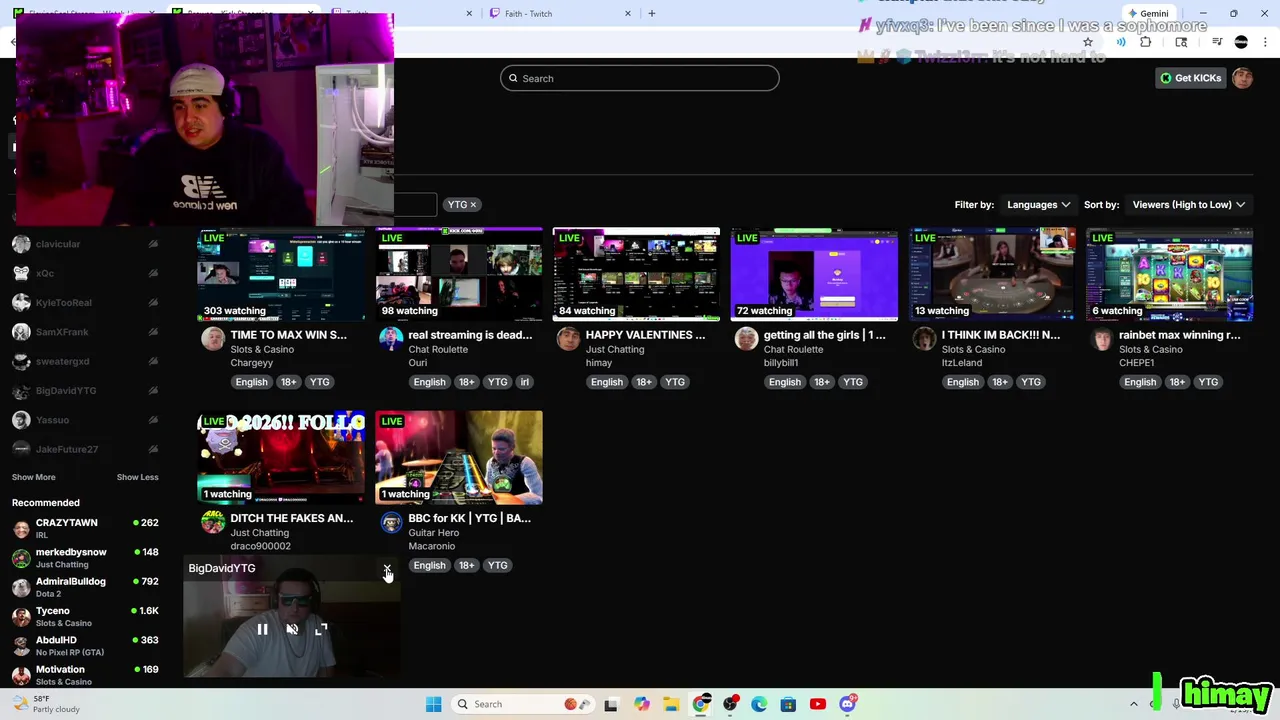
Task: Click the draco900002 channel avatar
Action: pos(213,522)
